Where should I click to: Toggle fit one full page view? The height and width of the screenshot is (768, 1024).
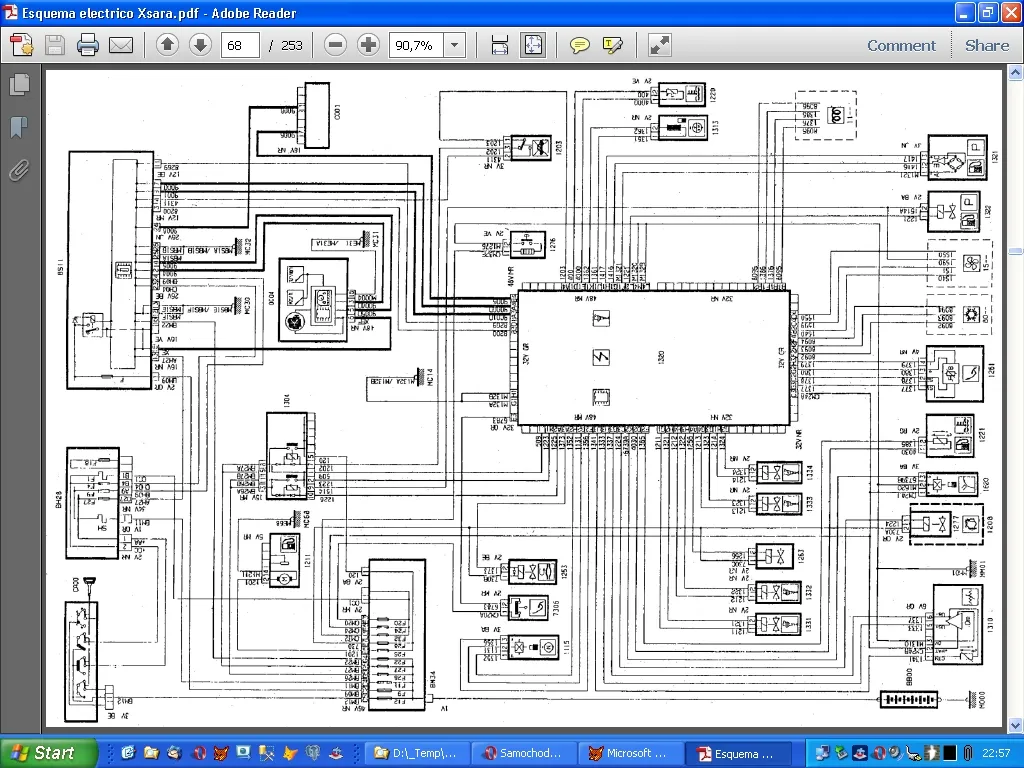[532, 45]
